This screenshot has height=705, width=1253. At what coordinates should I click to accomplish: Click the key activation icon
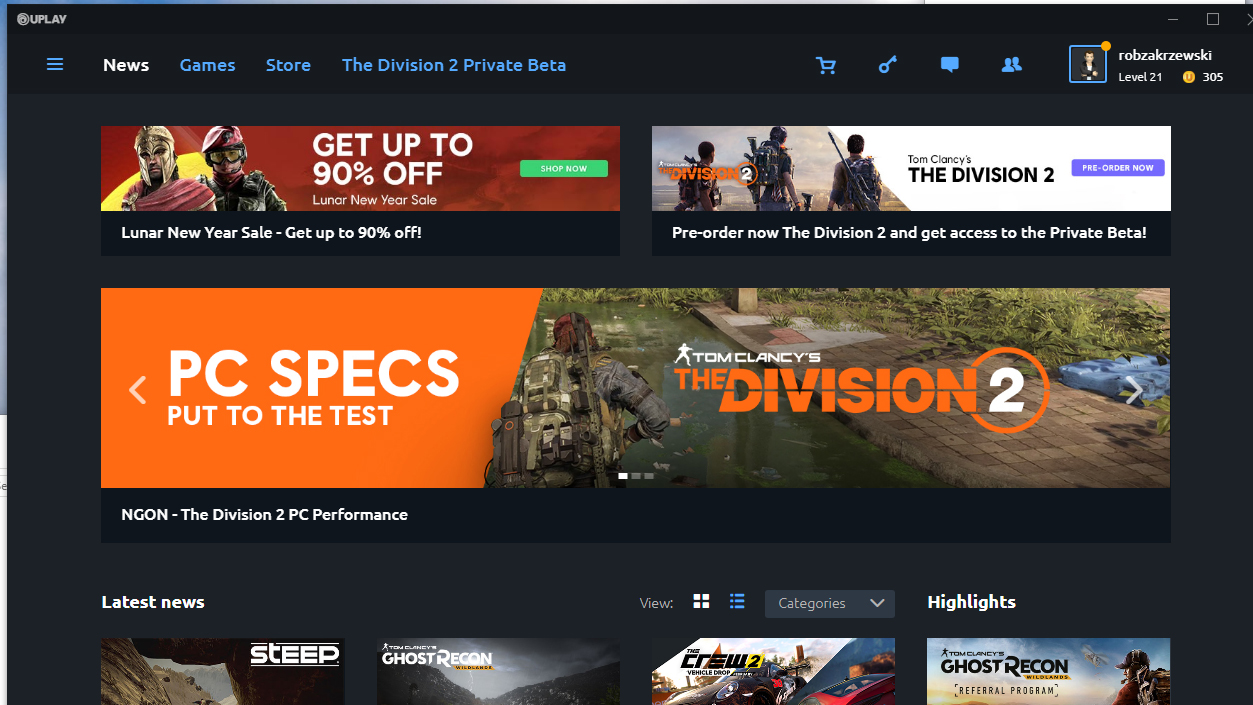(x=888, y=65)
